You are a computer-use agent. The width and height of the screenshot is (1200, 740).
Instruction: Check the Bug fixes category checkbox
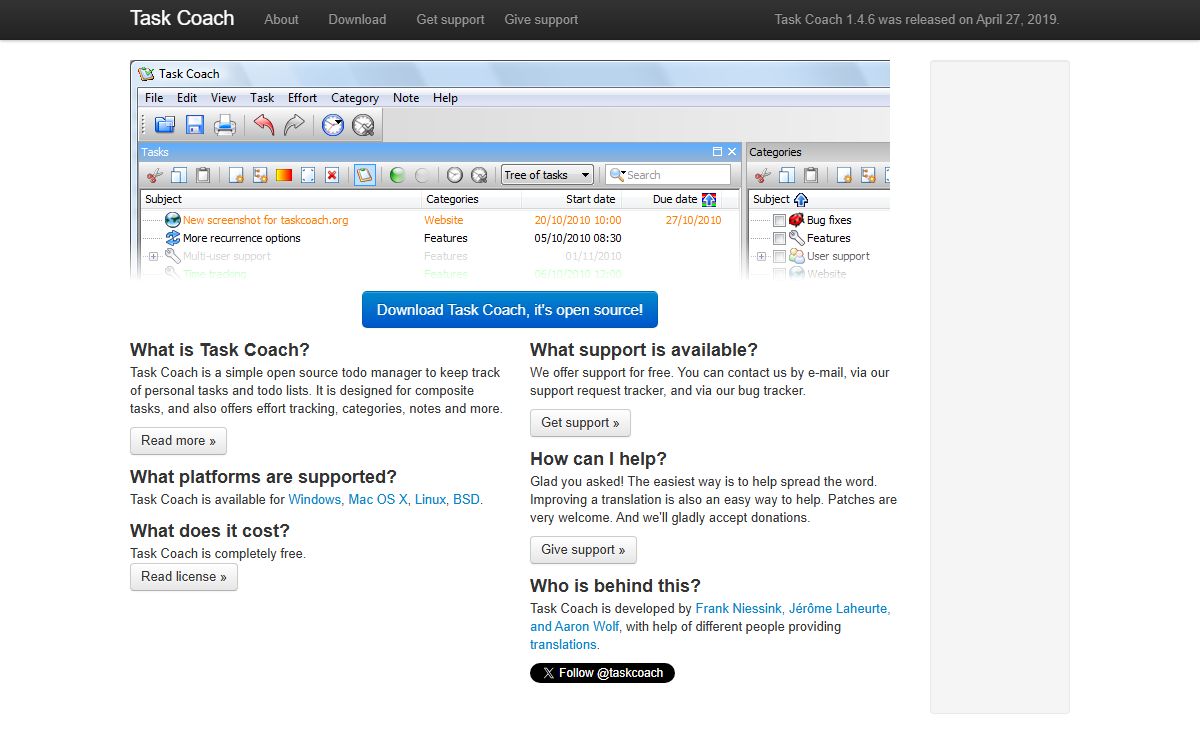click(780, 221)
